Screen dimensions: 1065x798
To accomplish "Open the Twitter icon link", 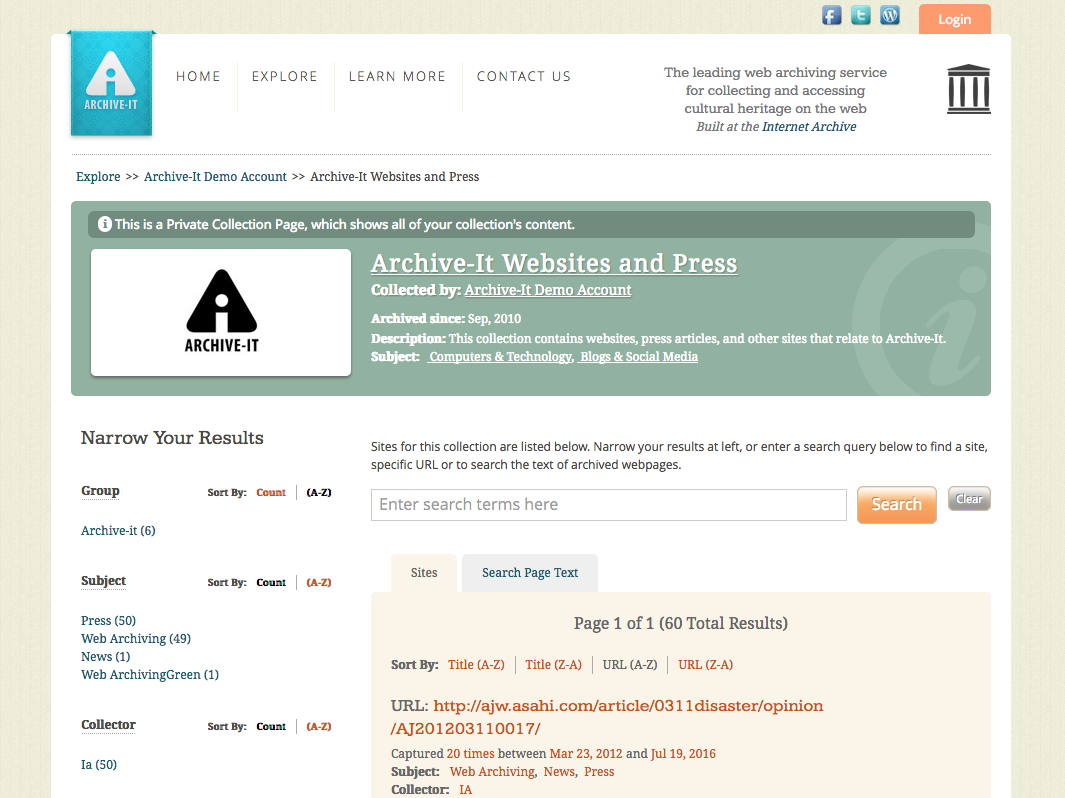I will [x=860, y=15].
